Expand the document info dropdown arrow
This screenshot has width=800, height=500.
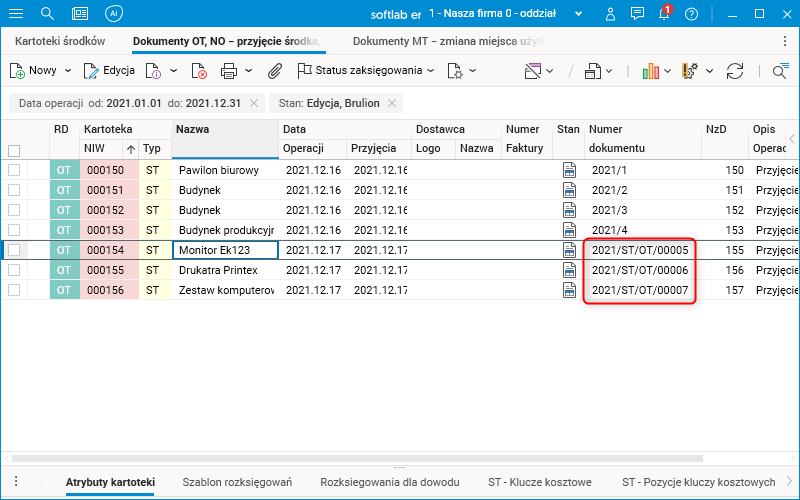[x=173, y=71]
